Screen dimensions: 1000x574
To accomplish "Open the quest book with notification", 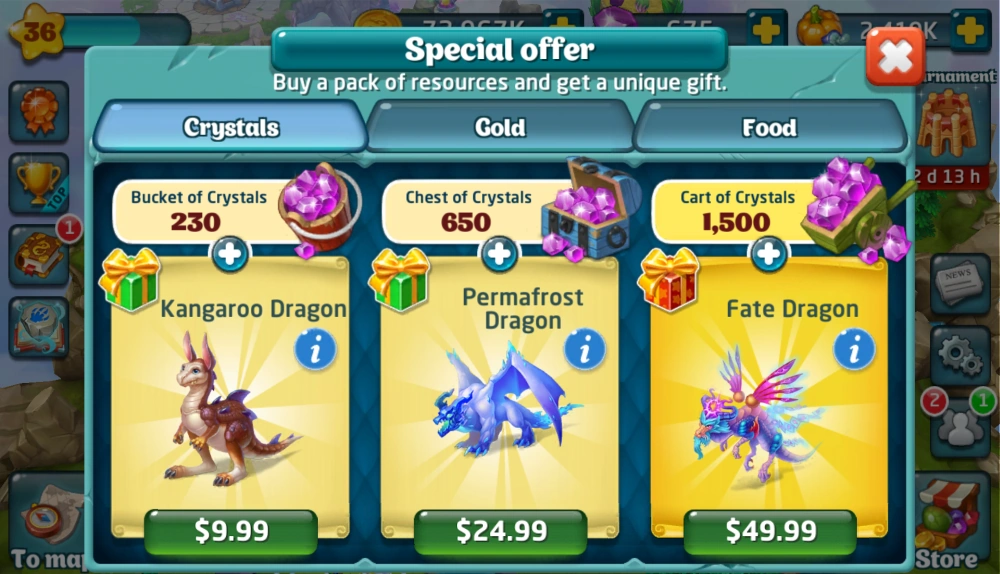I will pos(40,255).
